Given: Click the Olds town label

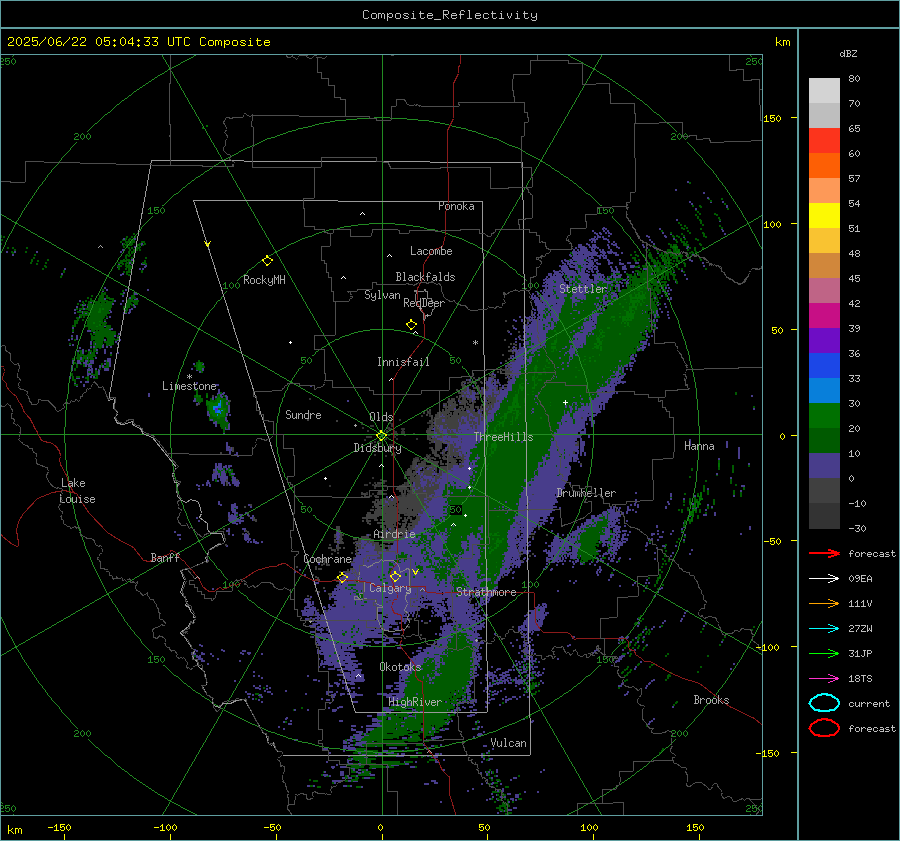Looking at the screenshot, I should [381, 417].
